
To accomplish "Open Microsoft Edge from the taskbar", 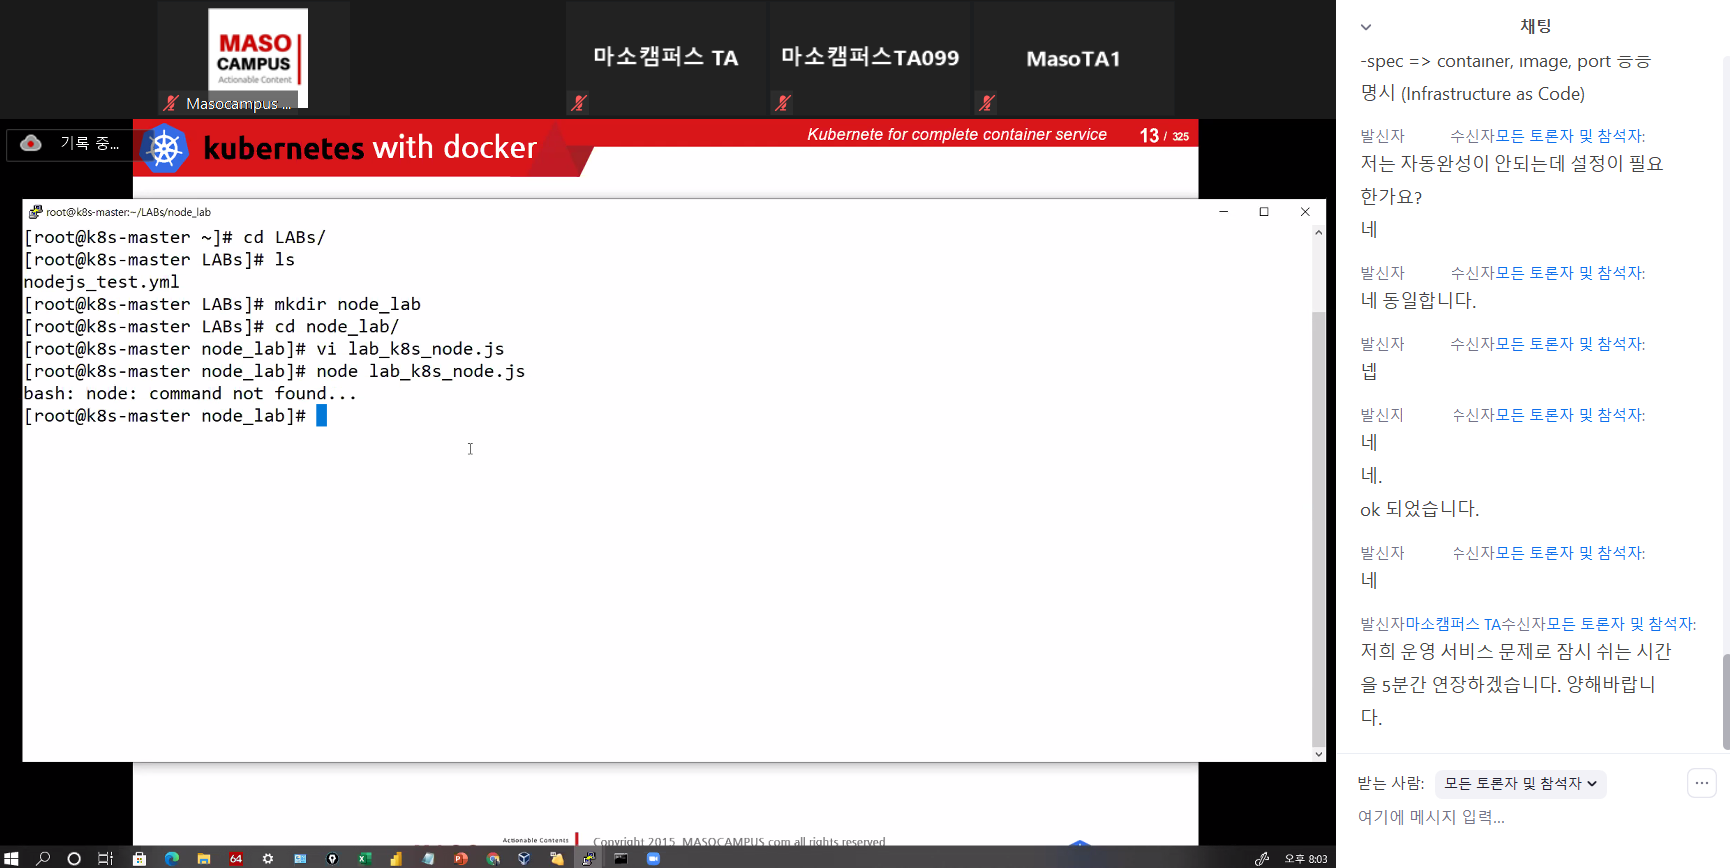I will click(x=171, y=858).
